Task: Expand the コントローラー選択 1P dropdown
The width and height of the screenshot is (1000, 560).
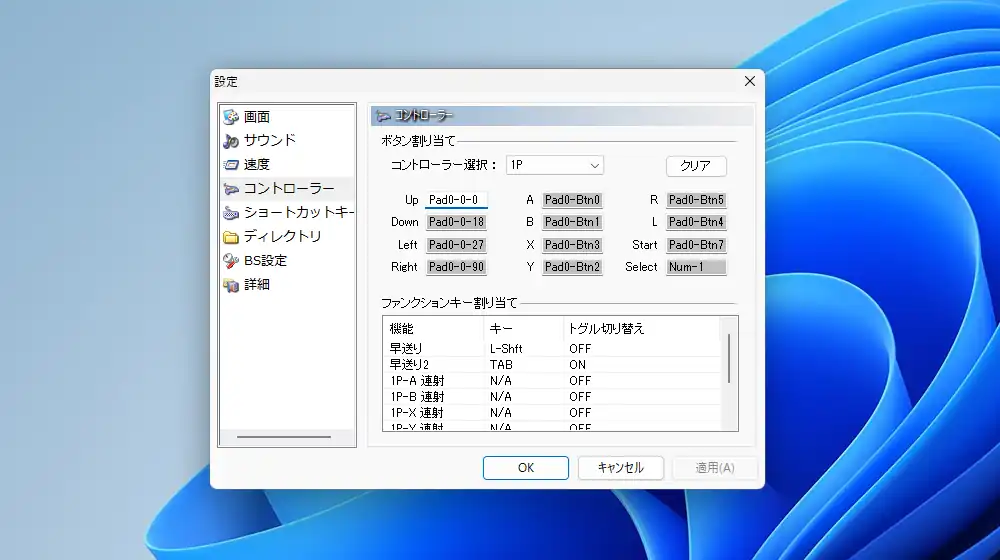Action: pos(555,165)
